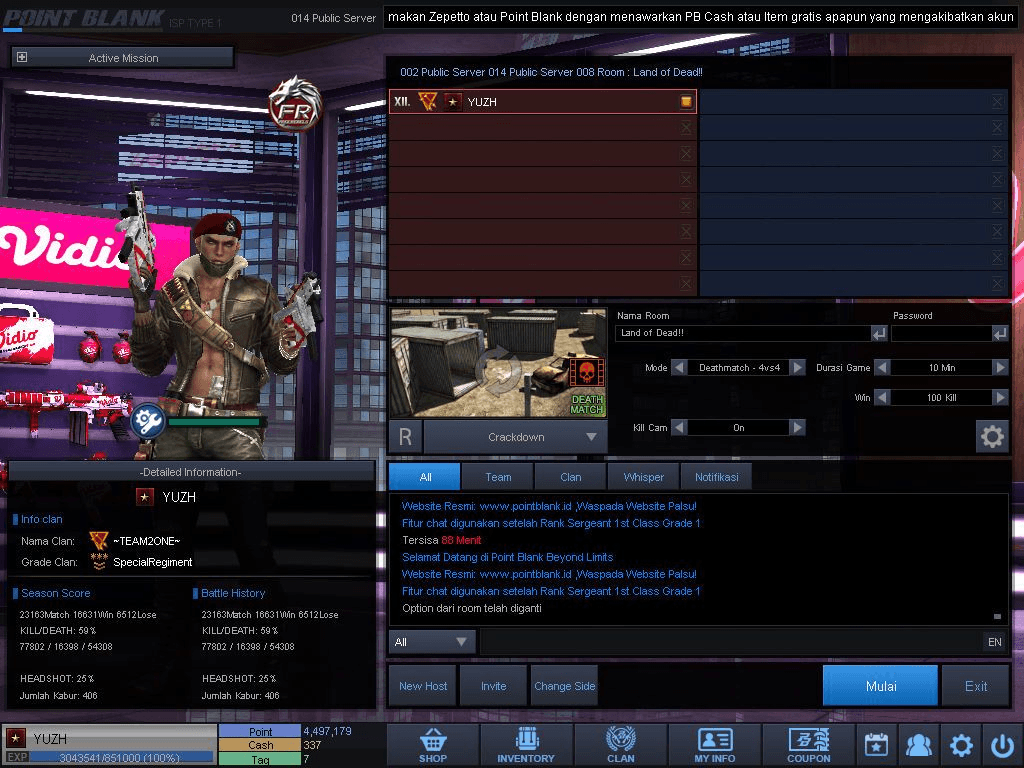
Task: Select previous Mode option
Action: click(679, 368)
